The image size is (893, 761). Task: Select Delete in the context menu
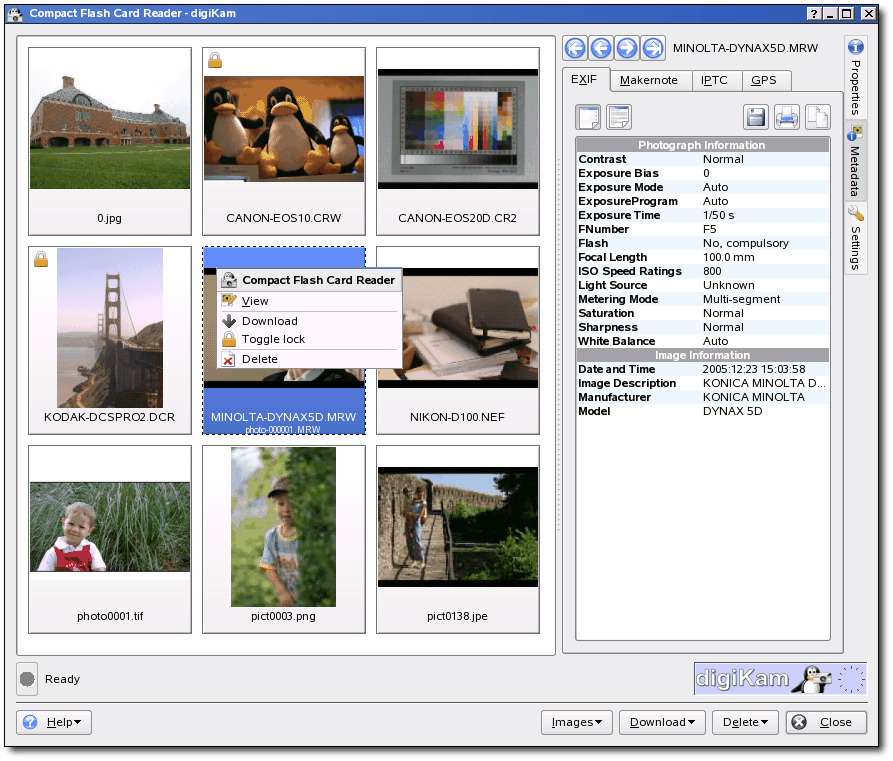pos(309,359)
